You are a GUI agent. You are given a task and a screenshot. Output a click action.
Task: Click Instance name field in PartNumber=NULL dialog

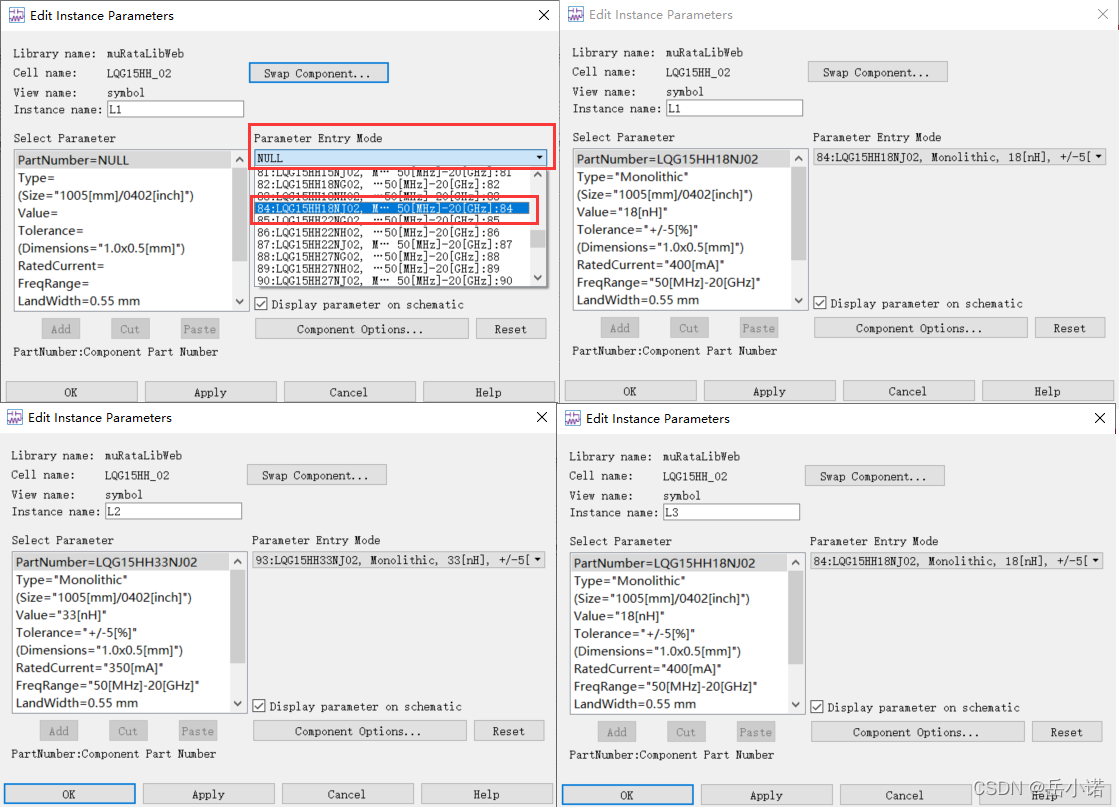tap(176, 109)
